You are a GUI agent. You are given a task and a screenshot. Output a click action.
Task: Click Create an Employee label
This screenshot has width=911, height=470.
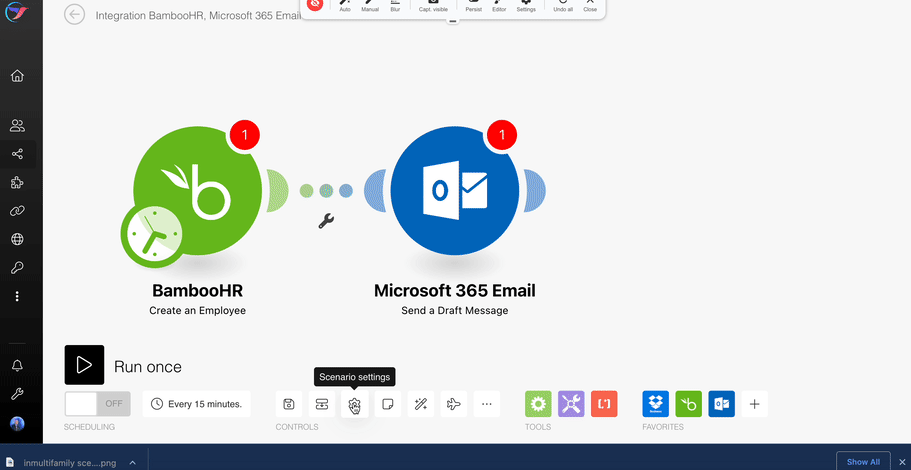[x=198, y=311]
